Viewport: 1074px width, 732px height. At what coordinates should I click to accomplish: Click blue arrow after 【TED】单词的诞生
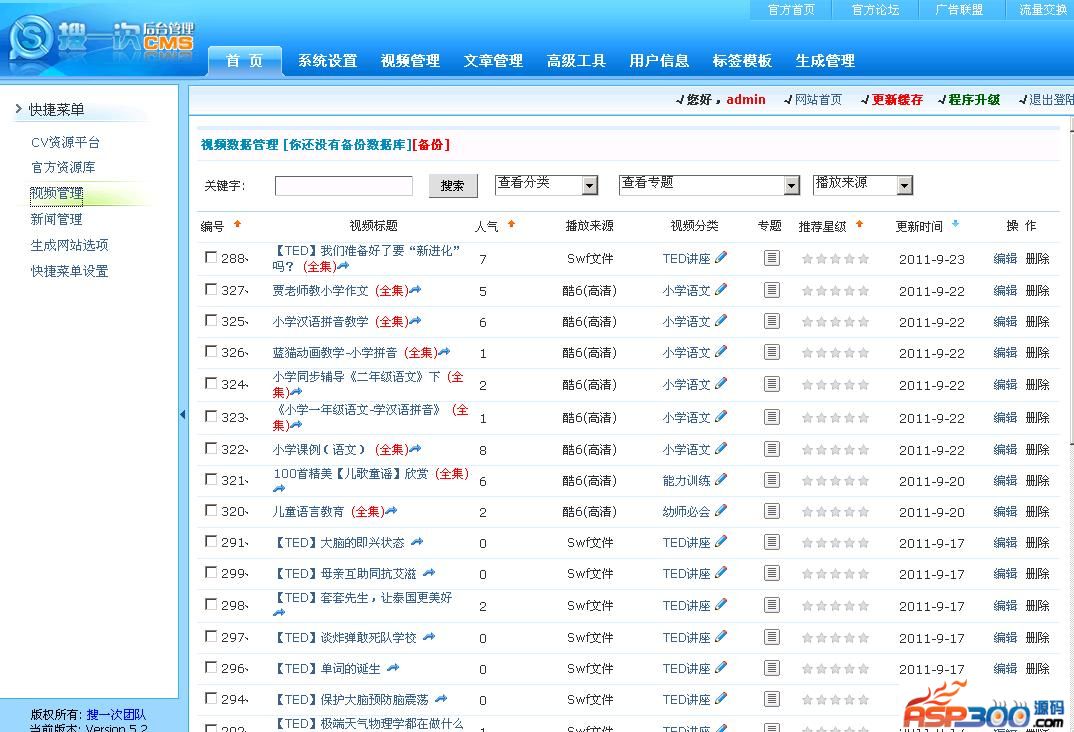point(393,668)
